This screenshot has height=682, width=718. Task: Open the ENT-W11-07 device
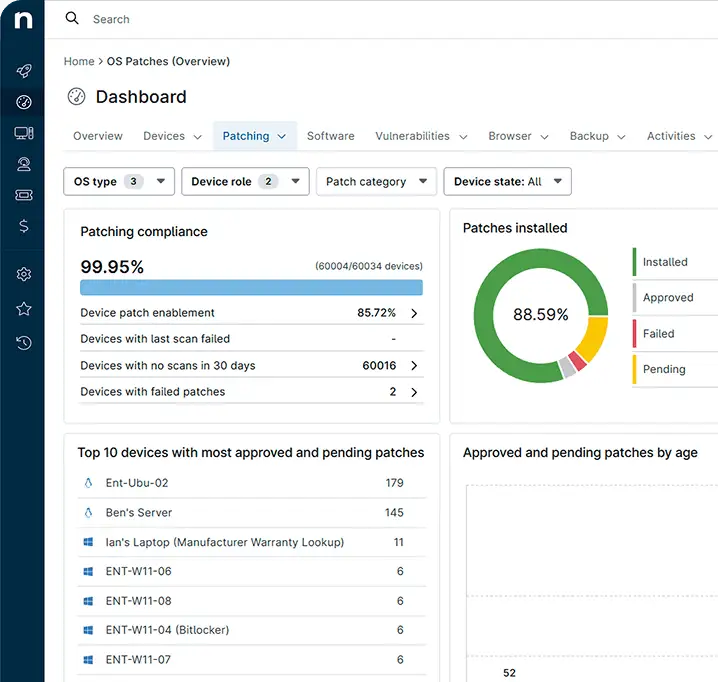pos(252,660)
